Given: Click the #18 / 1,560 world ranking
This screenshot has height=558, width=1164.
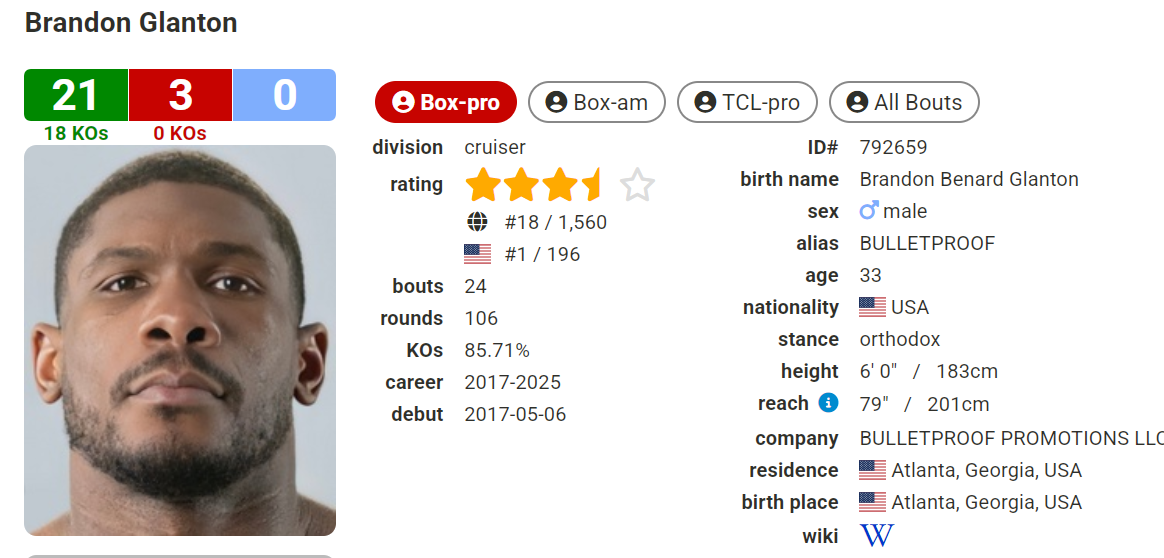Looking at the screenshot, I should pos(555,222).
